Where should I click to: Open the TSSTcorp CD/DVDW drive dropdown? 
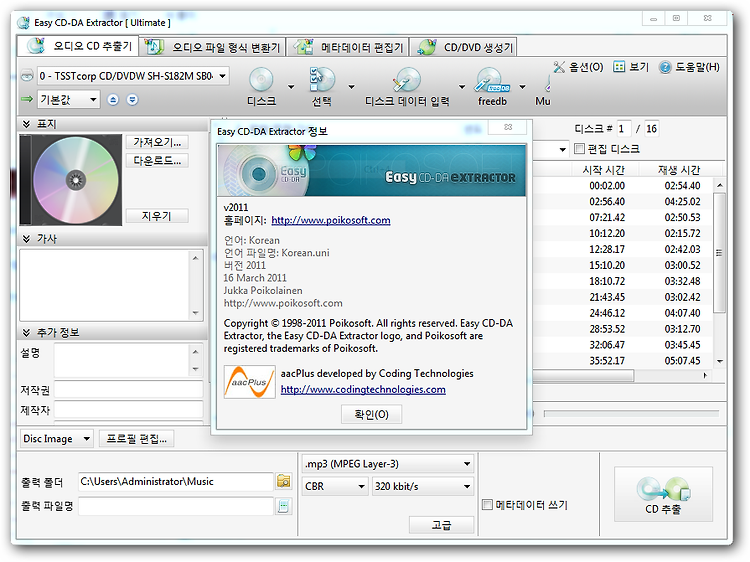pyautogui.click(x=133, y=76)
